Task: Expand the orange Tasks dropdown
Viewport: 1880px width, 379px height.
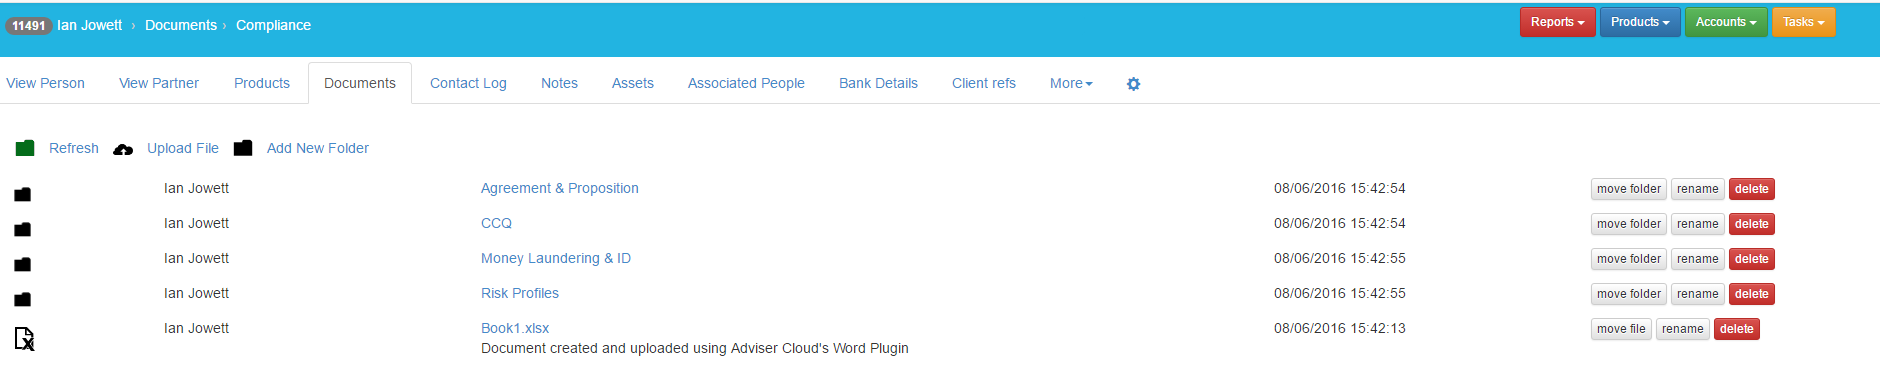Action: [1803, 22]
